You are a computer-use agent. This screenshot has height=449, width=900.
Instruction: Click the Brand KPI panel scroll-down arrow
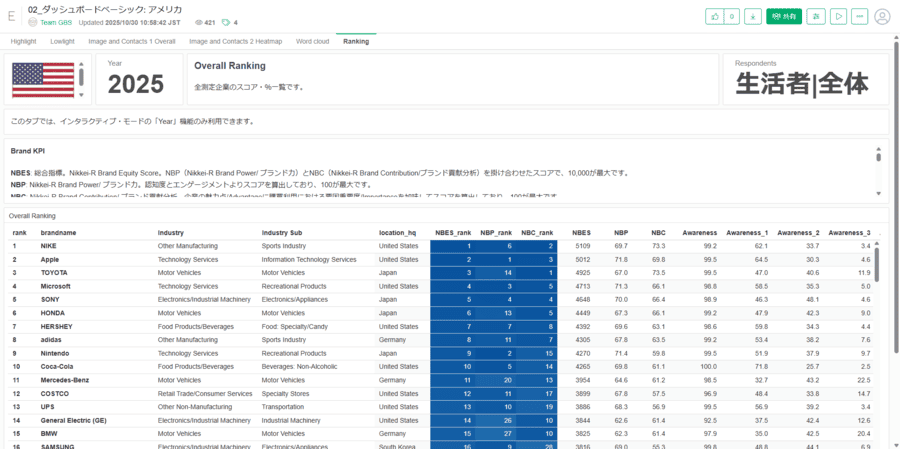point(878,193)
